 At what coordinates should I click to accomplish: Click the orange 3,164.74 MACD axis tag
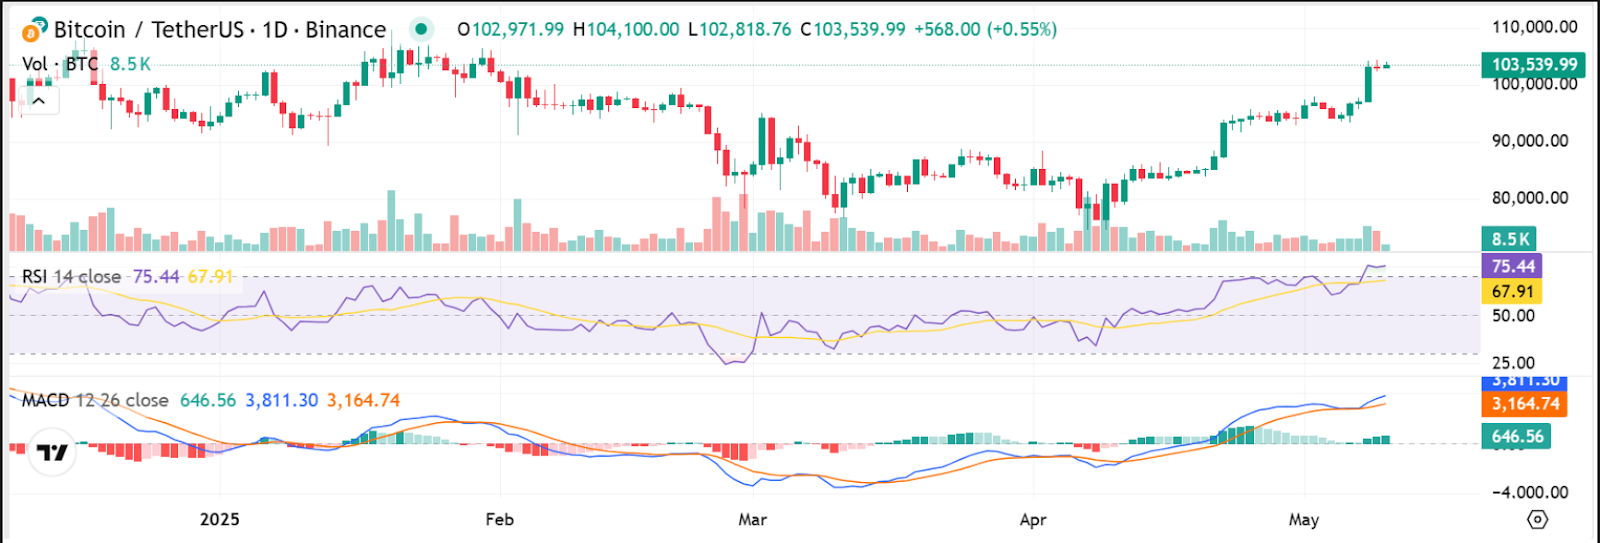pyautogui.click(x=1524, y=404)
